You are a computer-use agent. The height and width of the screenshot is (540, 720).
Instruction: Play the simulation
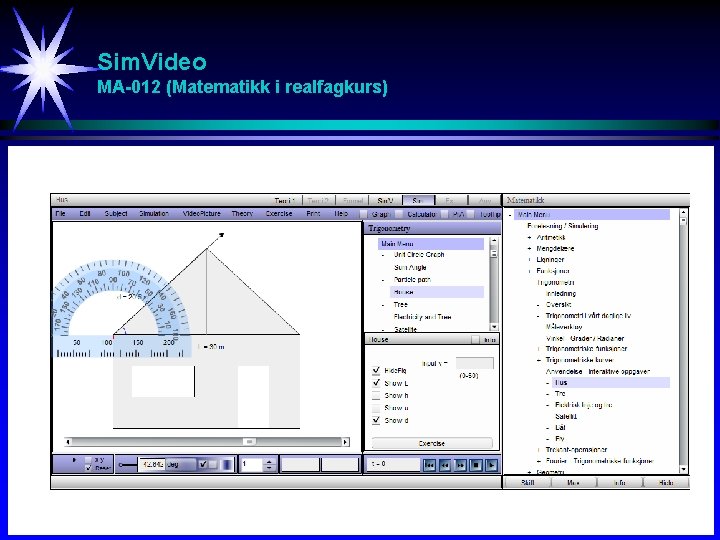coord(491,465)
